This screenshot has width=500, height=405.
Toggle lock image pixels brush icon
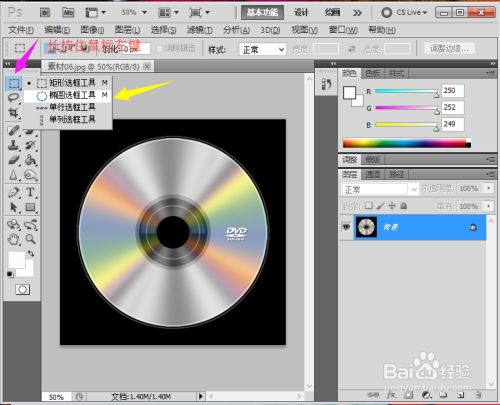coord(380,206)
